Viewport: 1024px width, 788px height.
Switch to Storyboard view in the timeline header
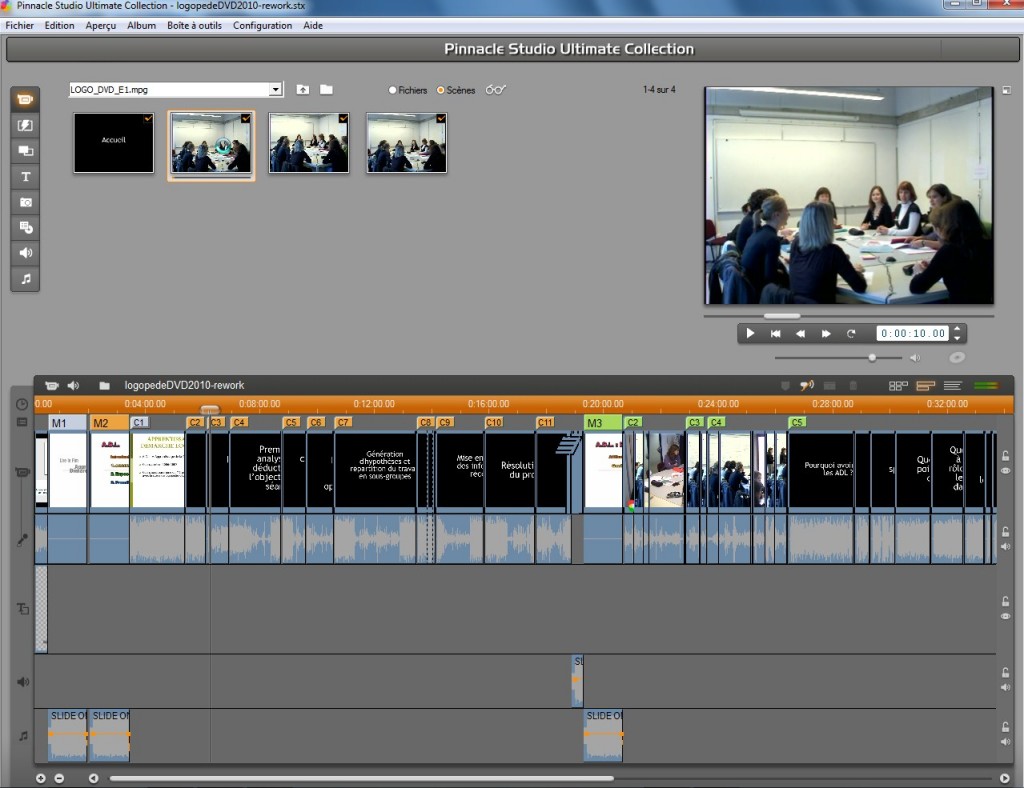click(x=898, y=385)
